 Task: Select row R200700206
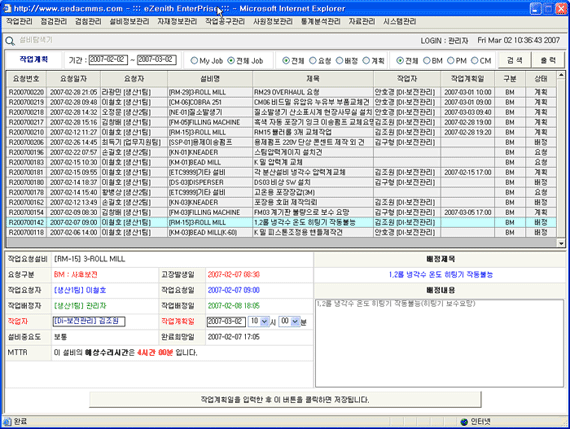(282, 143)
